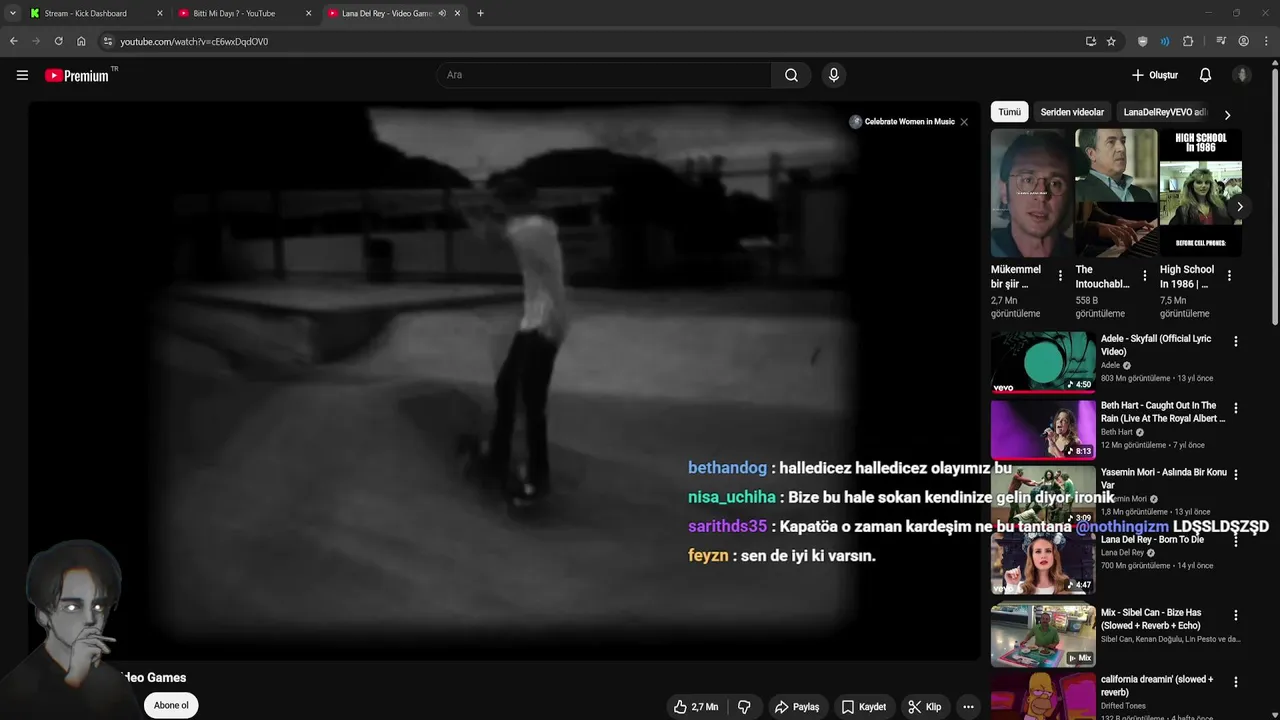Click the Paylaş share button
Screen dimensions: 1280x720
pyautogui.click(x=797, y=706)
